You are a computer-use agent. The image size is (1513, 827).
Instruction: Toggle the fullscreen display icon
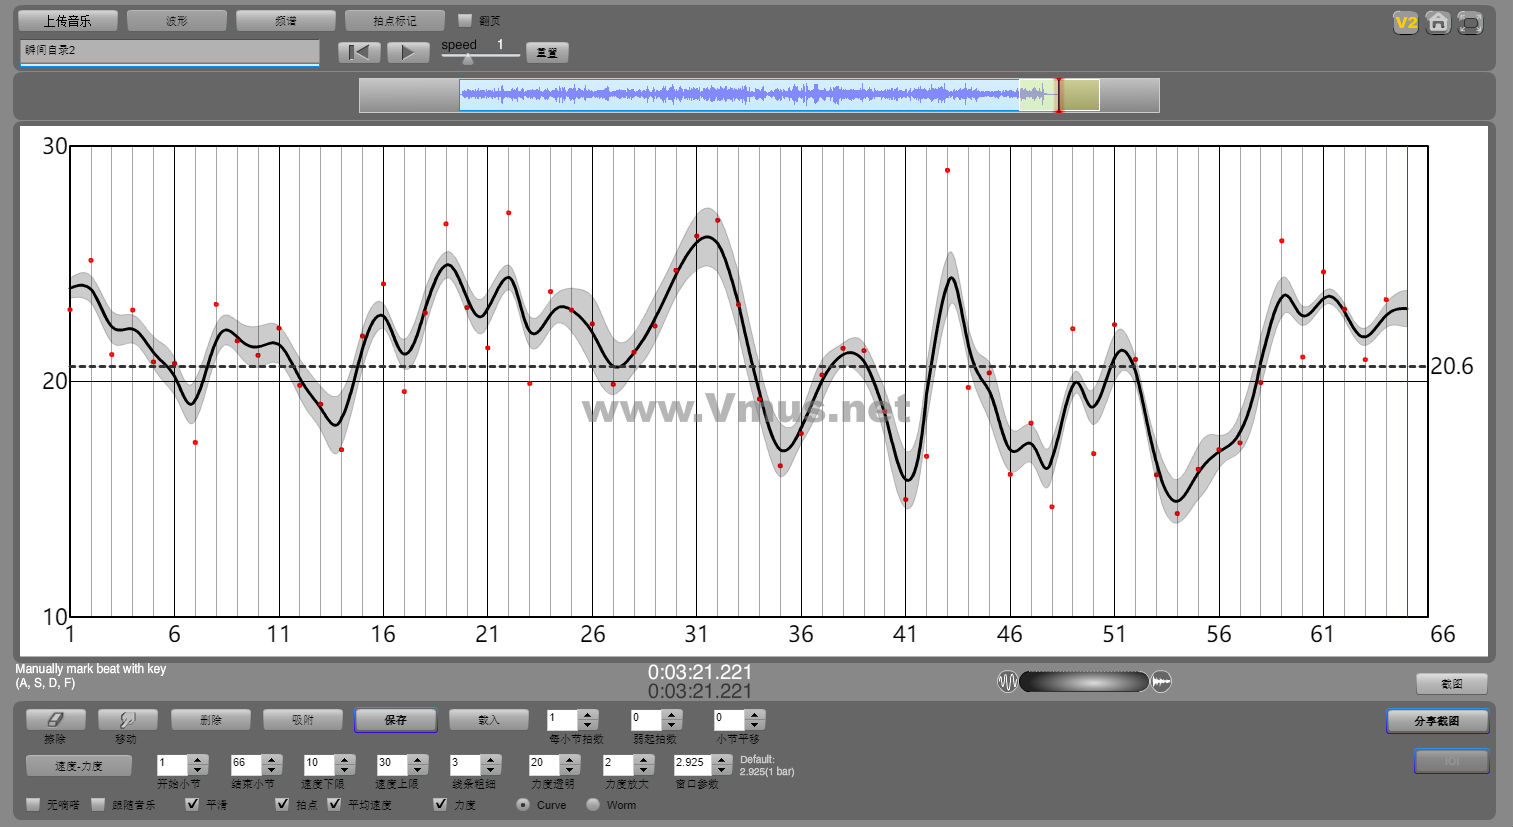(1470, 22)
